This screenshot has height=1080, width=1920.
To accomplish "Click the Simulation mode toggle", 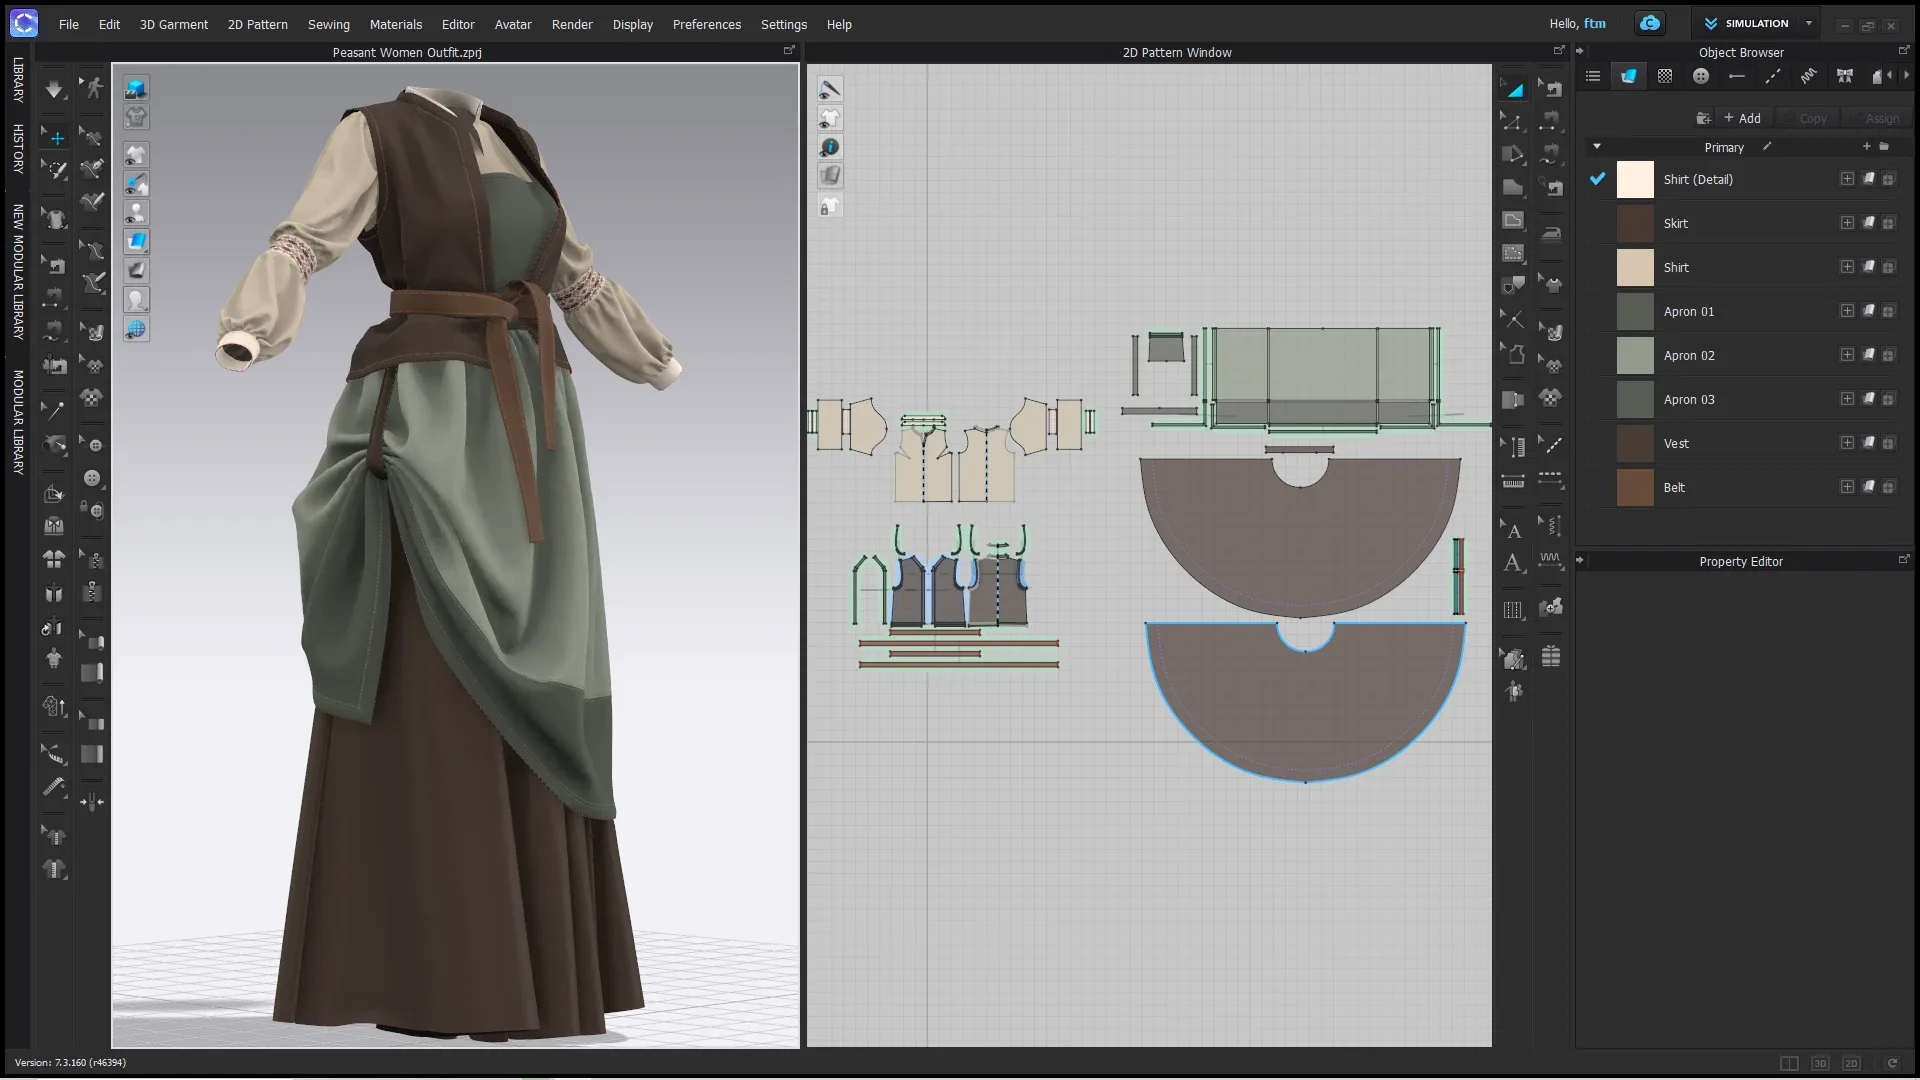I will (1754, 22).
